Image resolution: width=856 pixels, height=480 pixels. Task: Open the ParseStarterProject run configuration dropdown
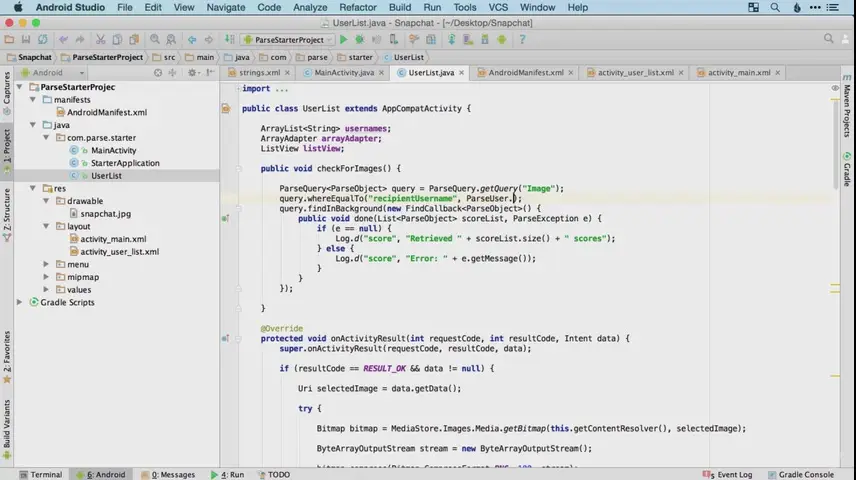(288, 40)
